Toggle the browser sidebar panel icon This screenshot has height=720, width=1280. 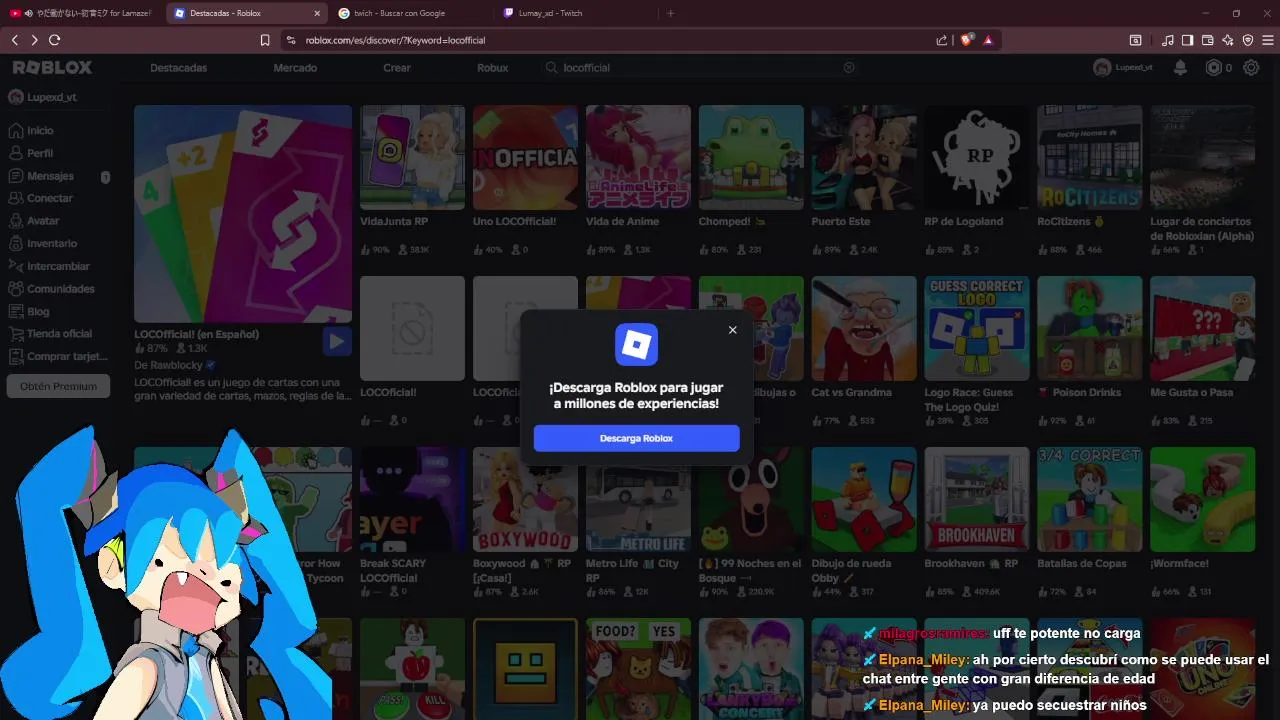point(1187,40)
